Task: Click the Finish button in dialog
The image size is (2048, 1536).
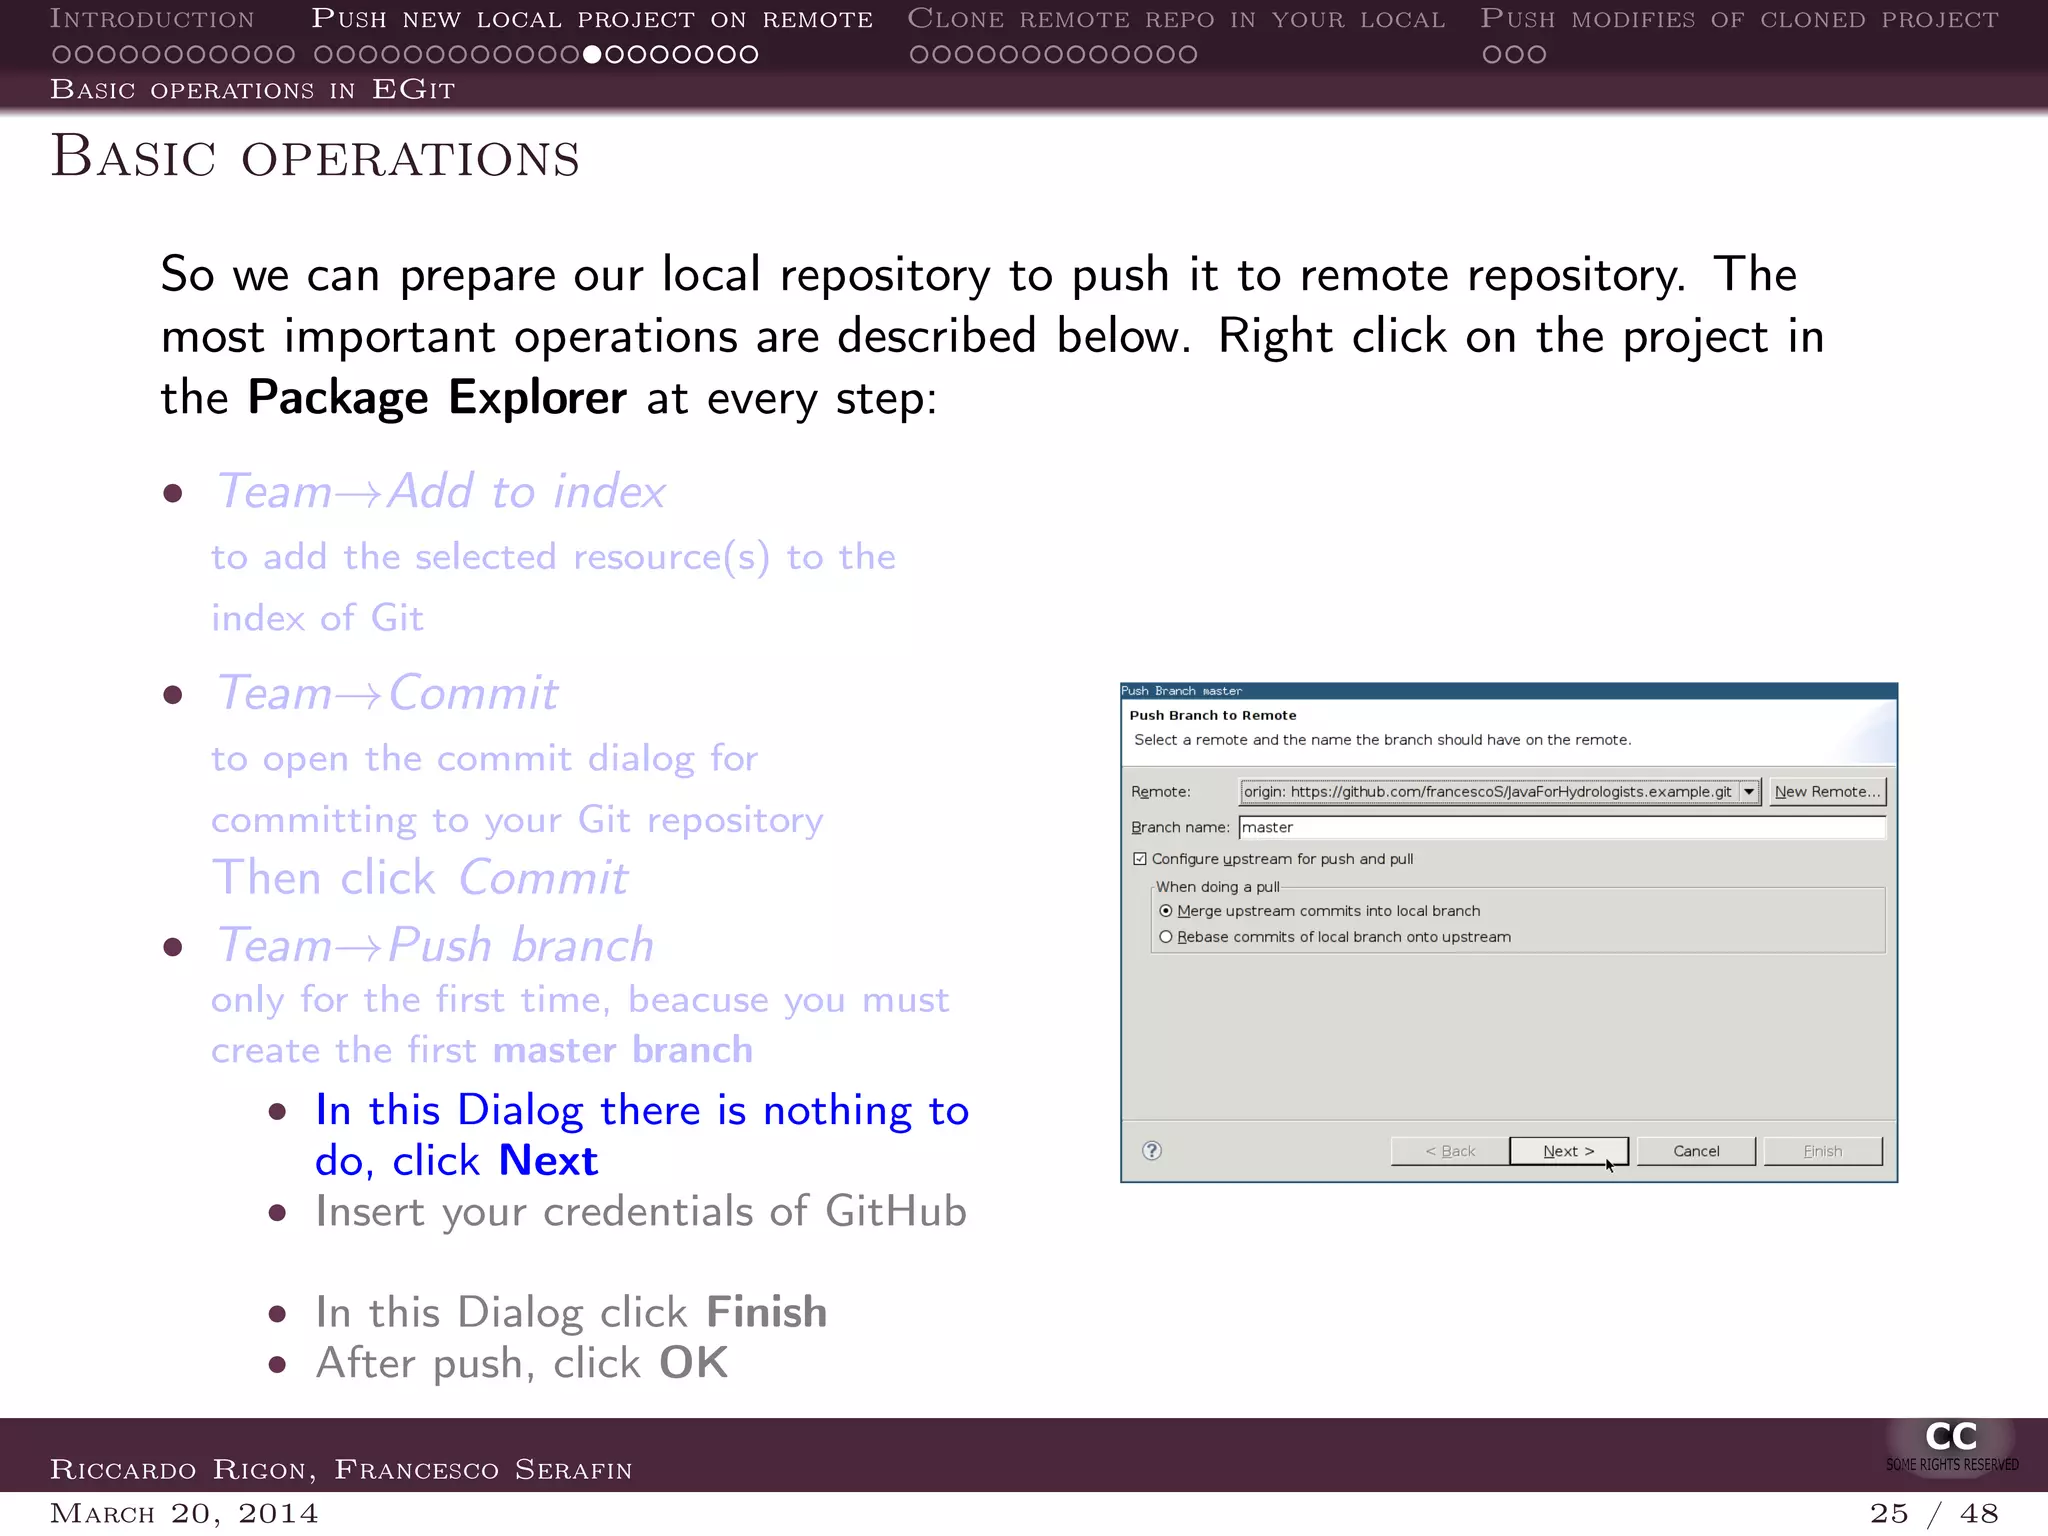Action: pos(1822,1151)
